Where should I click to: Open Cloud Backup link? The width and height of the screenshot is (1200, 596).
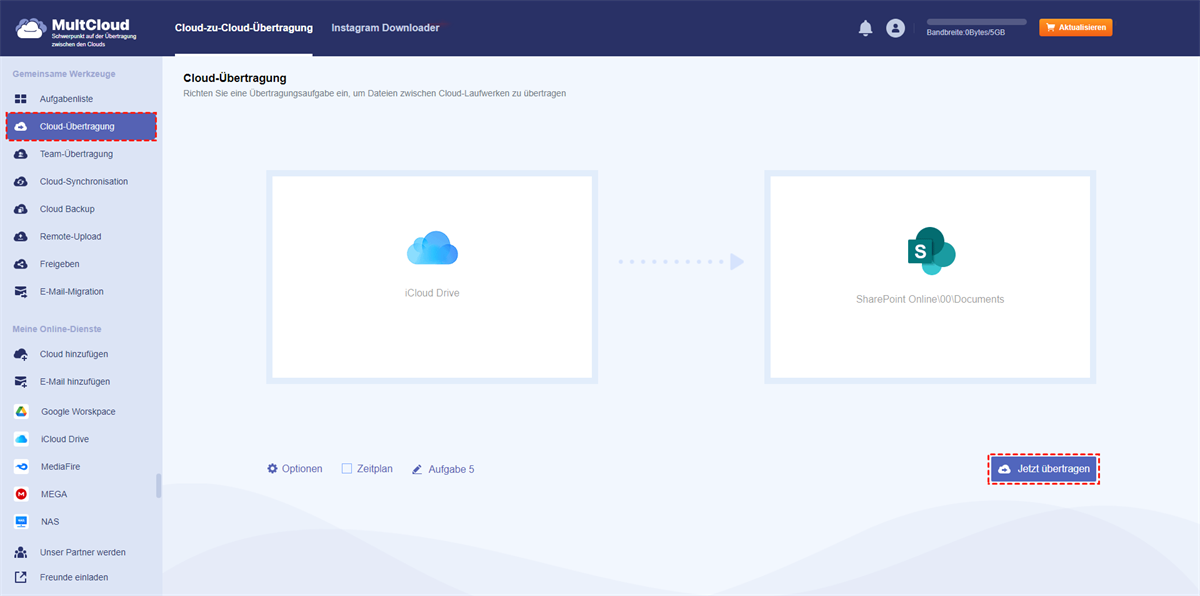67,209
